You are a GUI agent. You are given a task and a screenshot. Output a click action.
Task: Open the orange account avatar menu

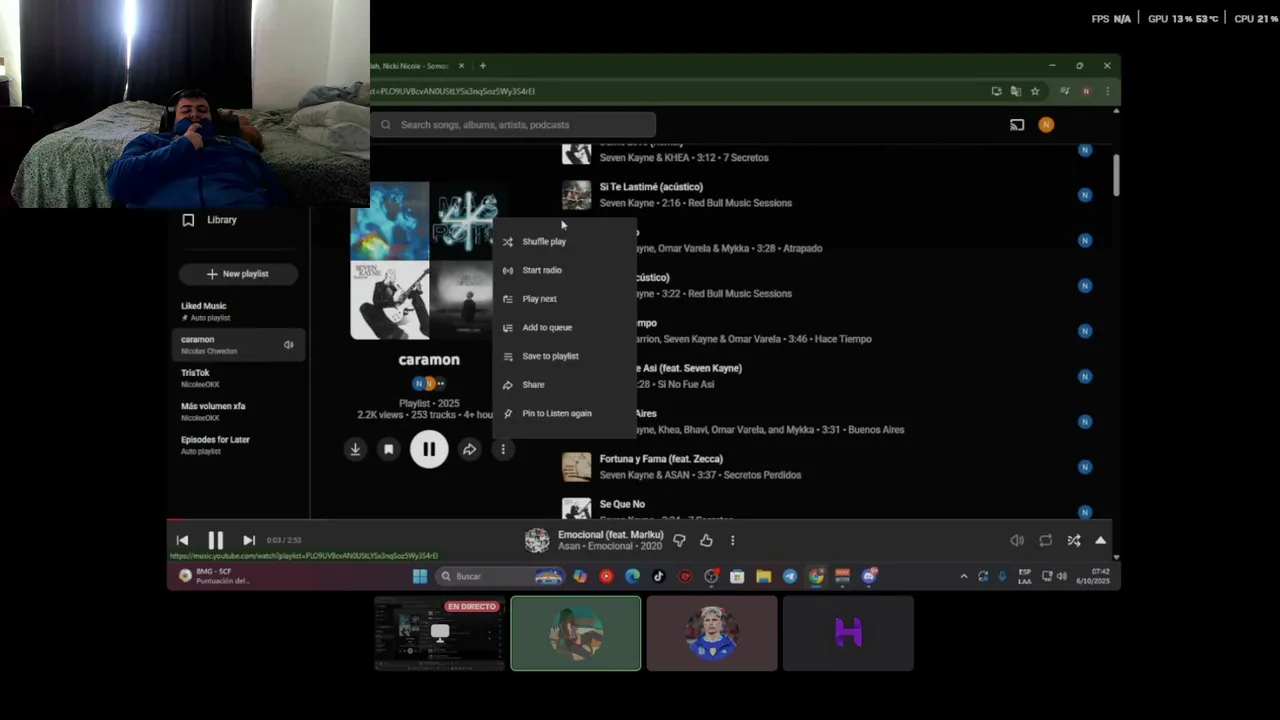[1046, 125]
